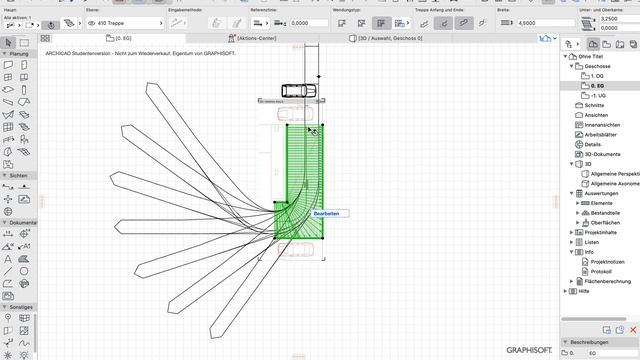The width and height of the screenshot is (640, 360).
Task: Select first Treppe Anfang und Ende option
Action: [424, 23]
